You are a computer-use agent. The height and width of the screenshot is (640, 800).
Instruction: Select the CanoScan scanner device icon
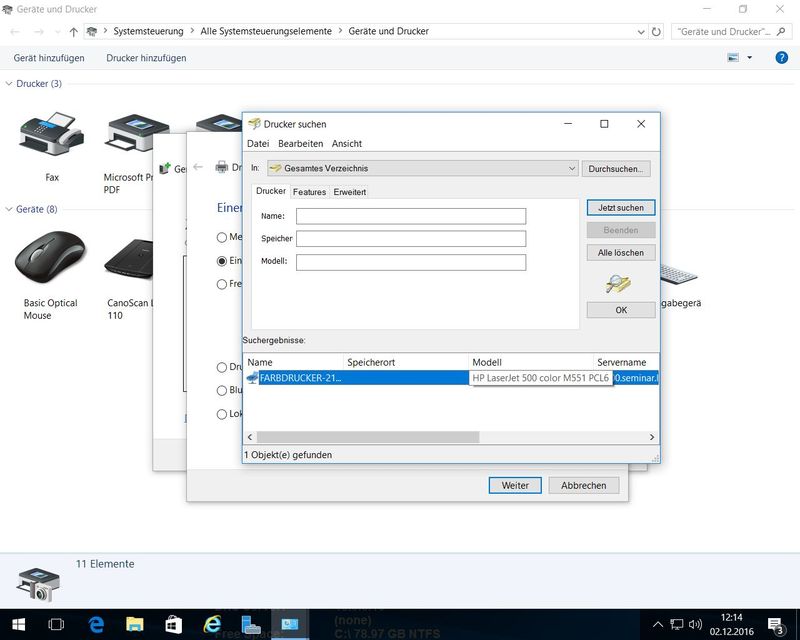click(128, 261)
